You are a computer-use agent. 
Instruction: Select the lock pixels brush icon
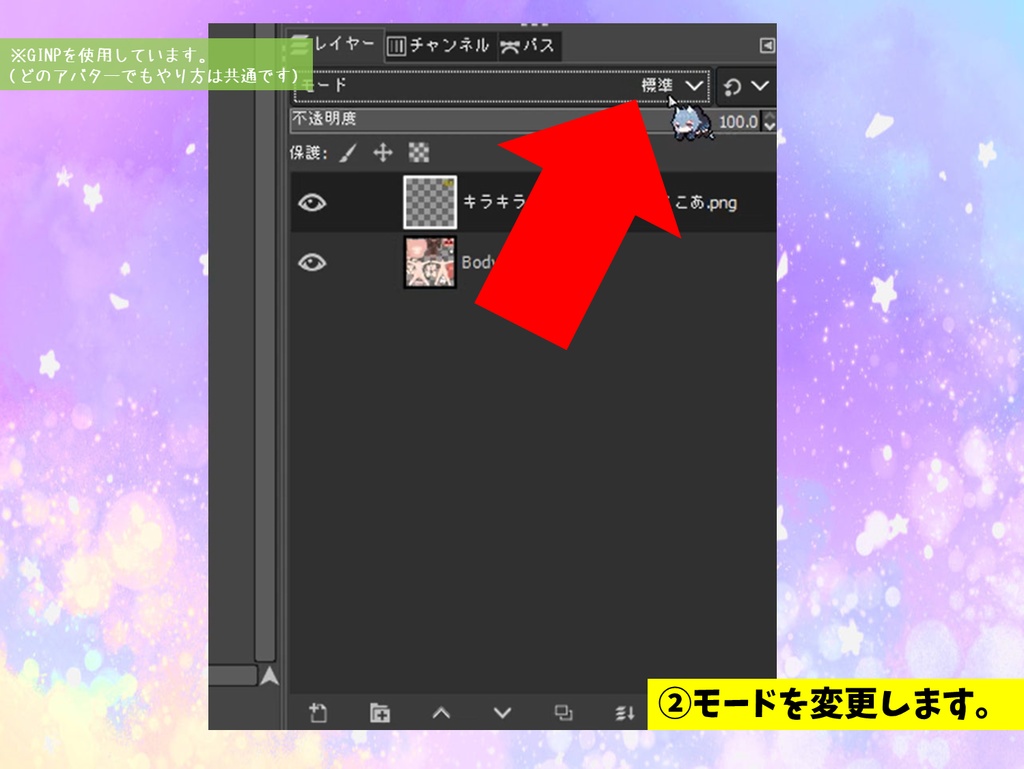coord(346,152)
